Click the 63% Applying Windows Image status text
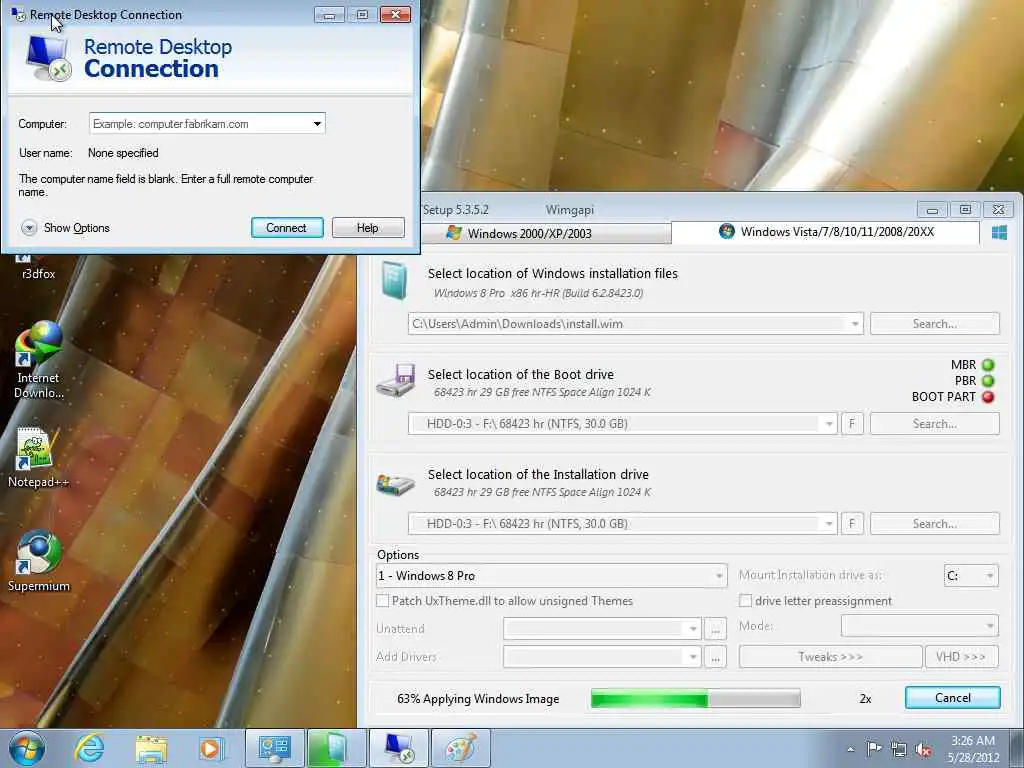 [478, 699]
